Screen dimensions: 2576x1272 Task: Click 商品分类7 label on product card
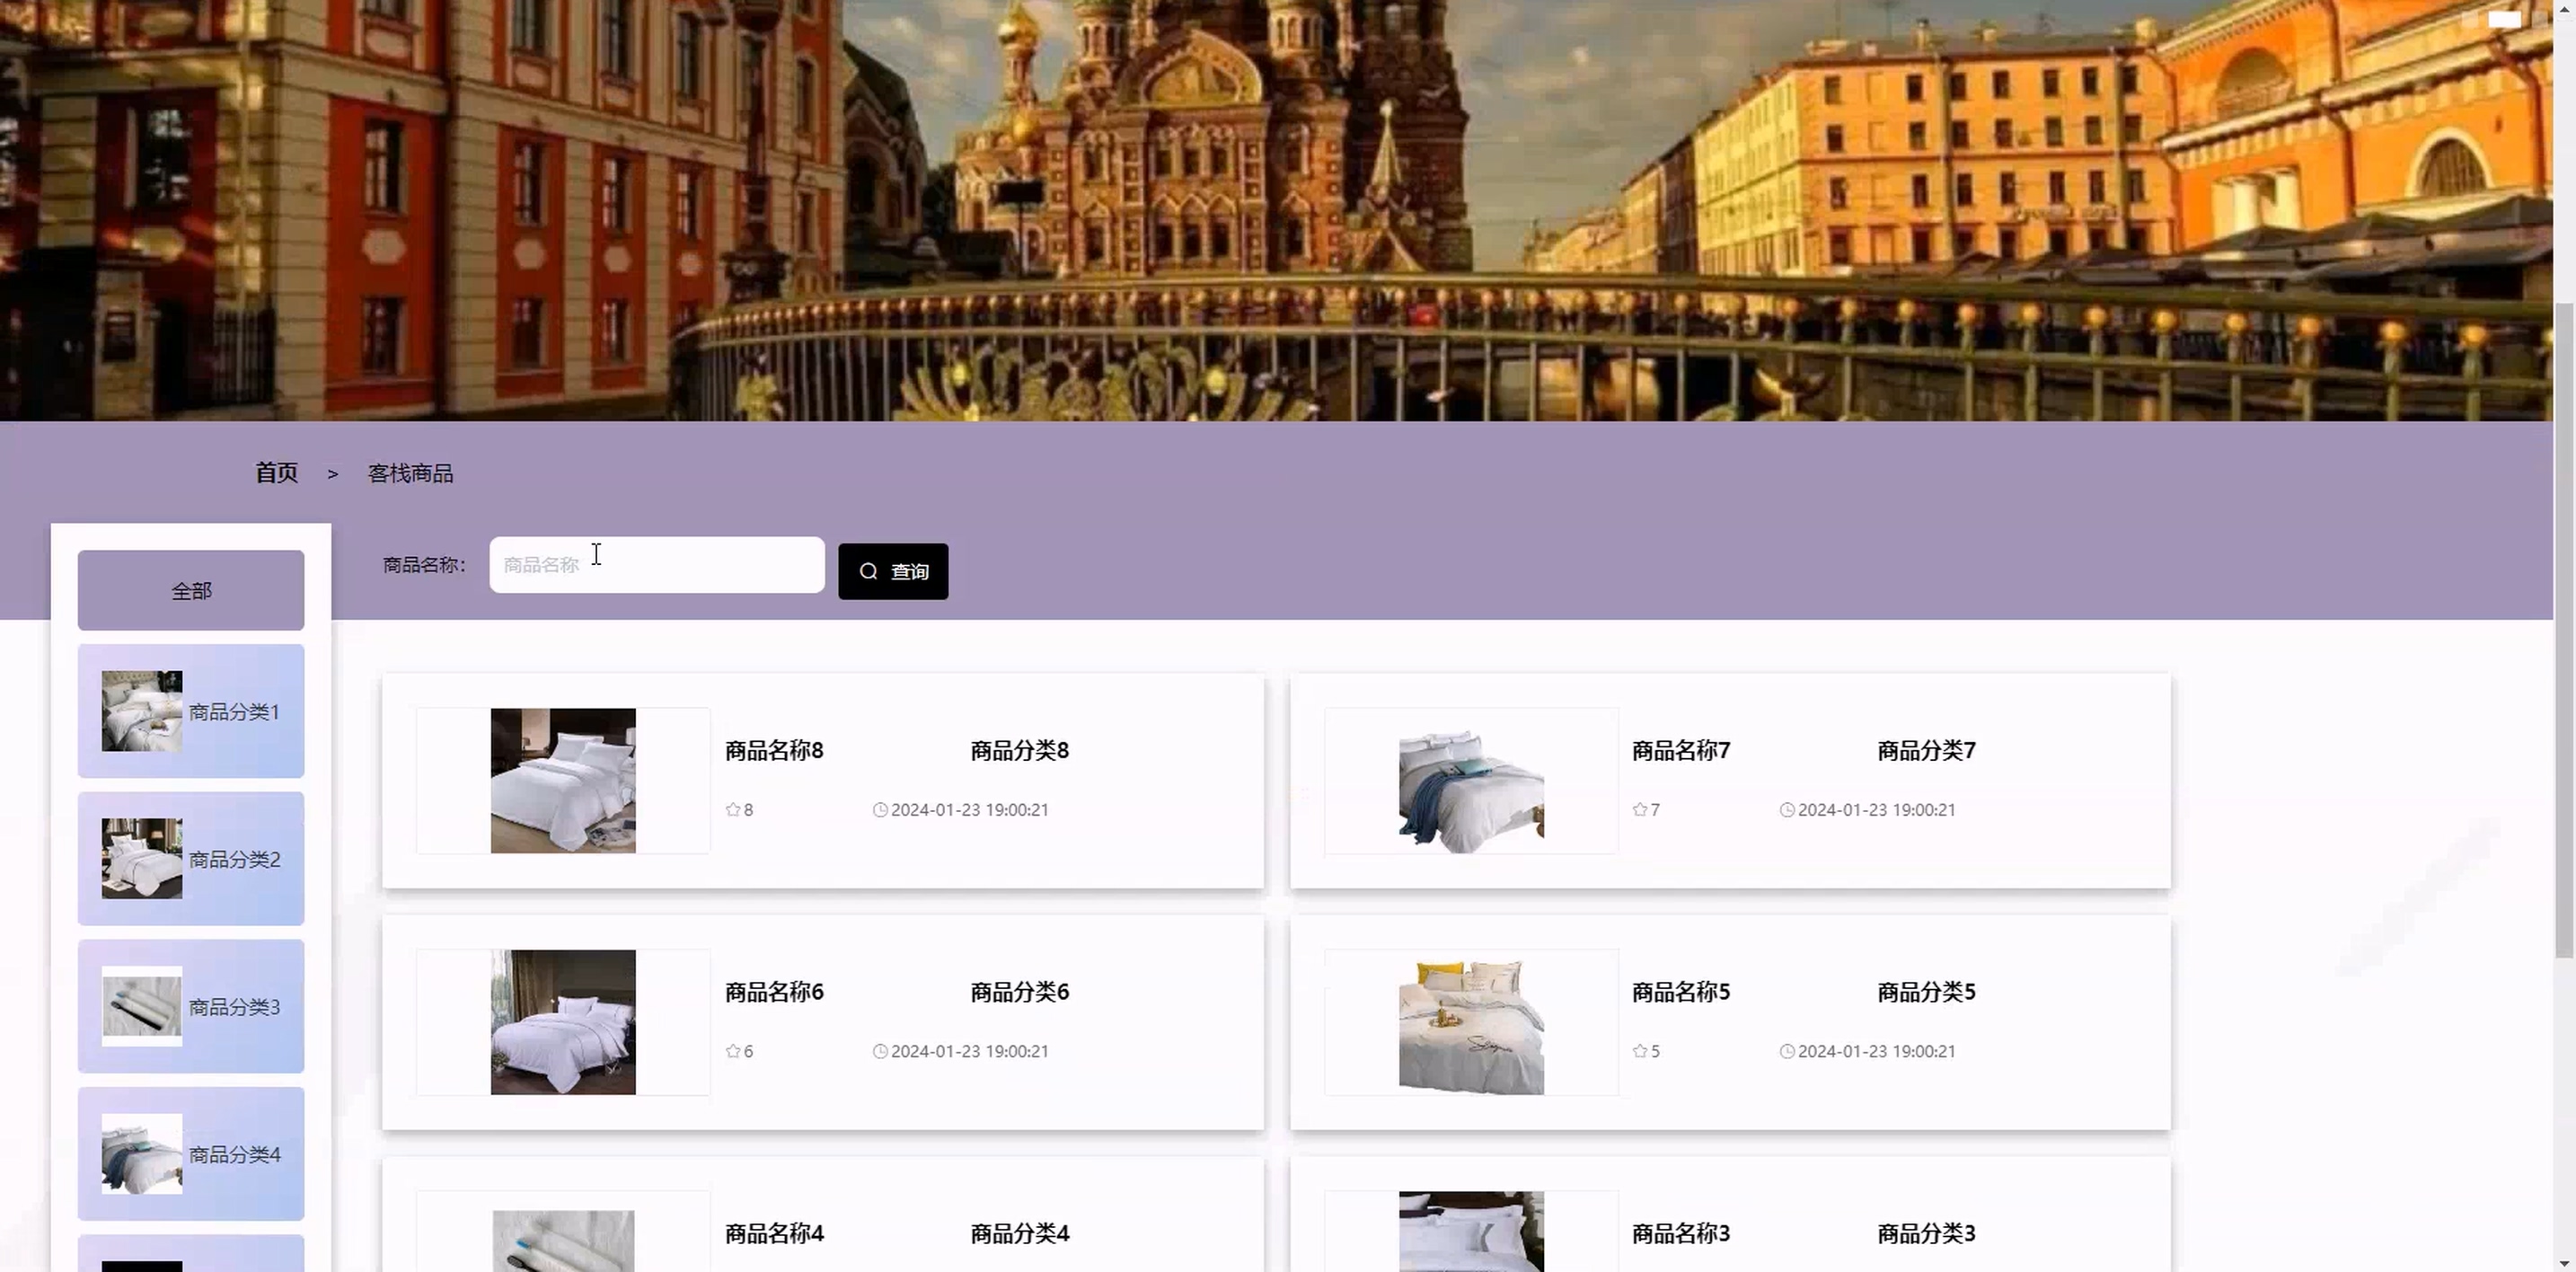click(1927, 751)
